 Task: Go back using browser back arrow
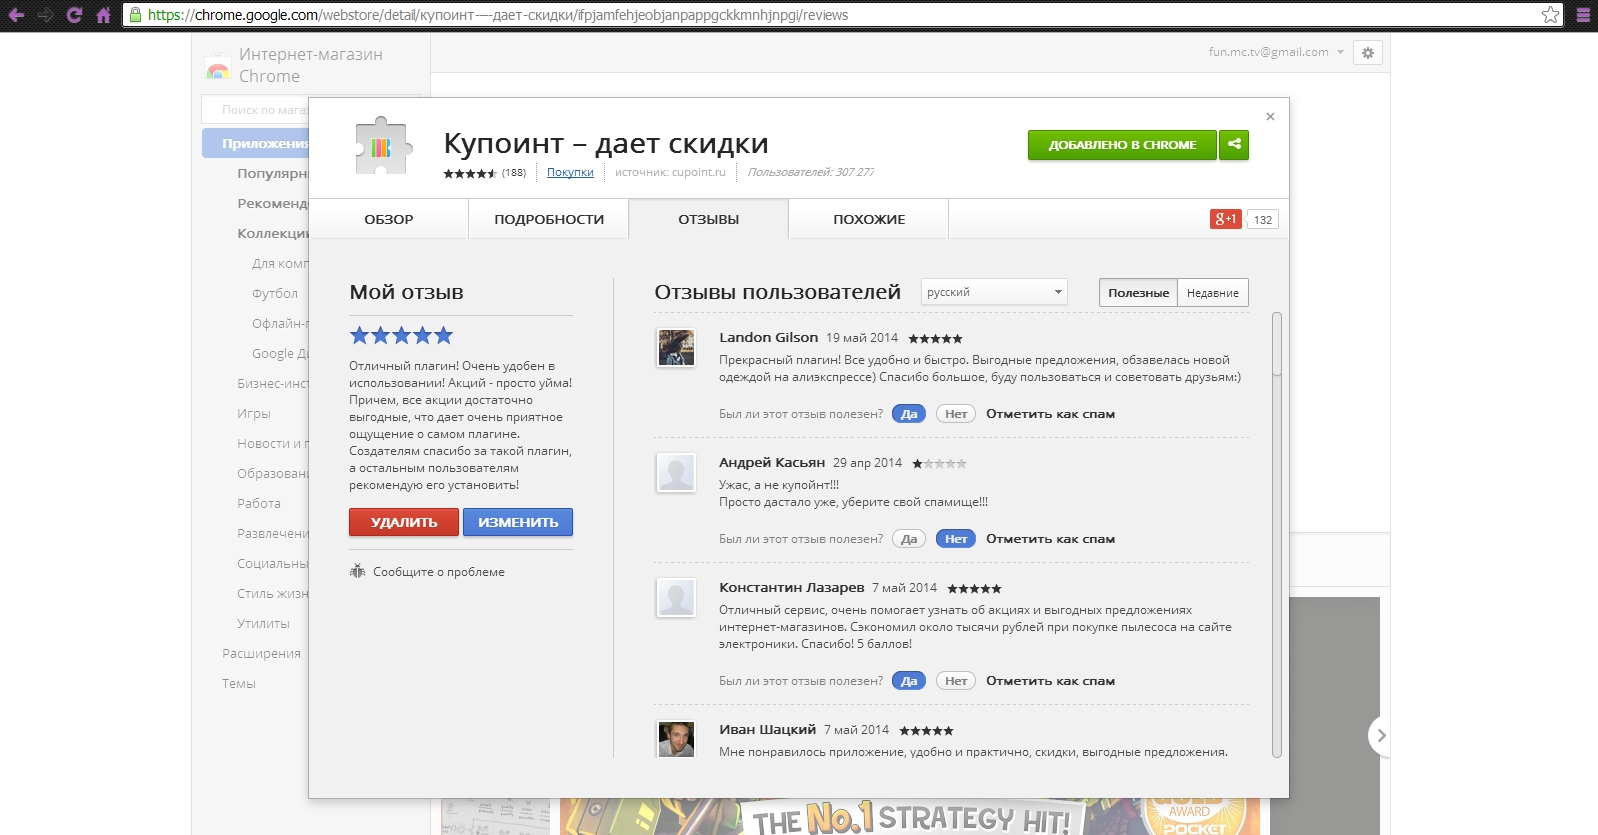[x=16, y=15]
